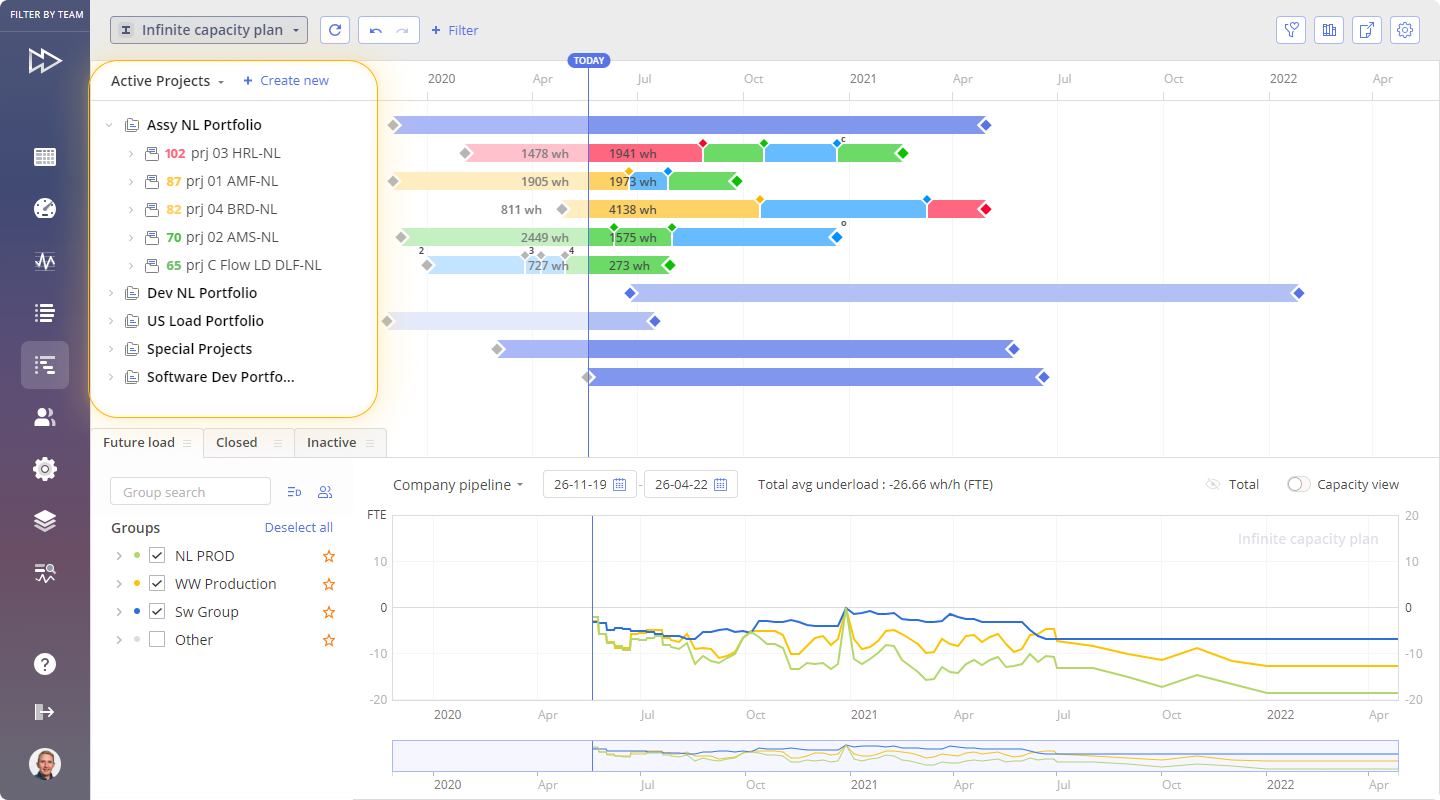Switch to the Inactive tab

coord(331,442)
